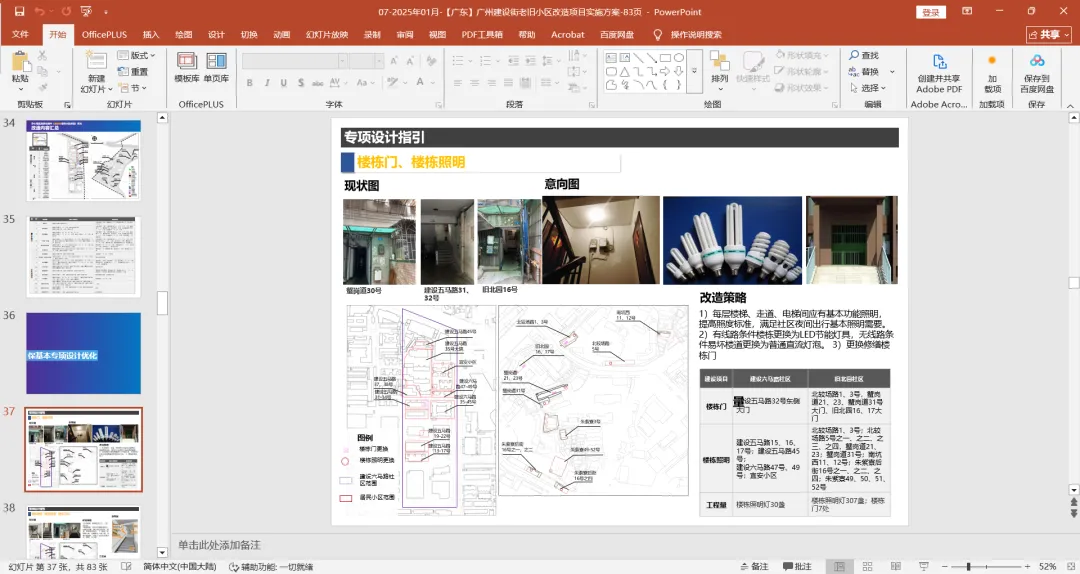Switch to the 幻灯片放映 tab
Viewport: 1080px width, 574px height.
coord(327,34)
